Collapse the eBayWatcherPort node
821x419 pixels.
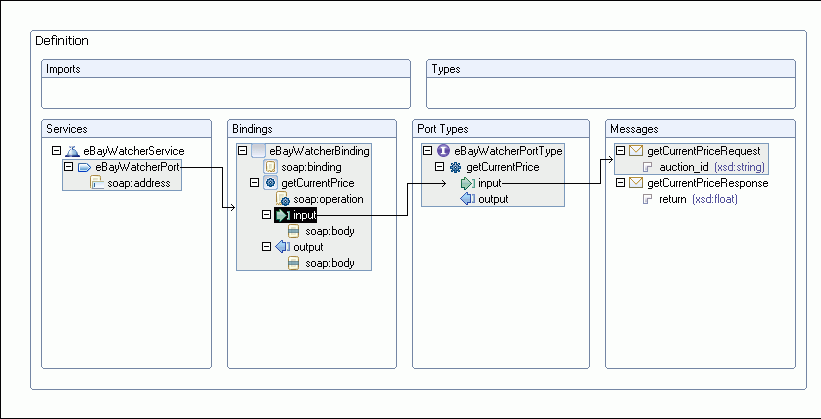point(69,167)
